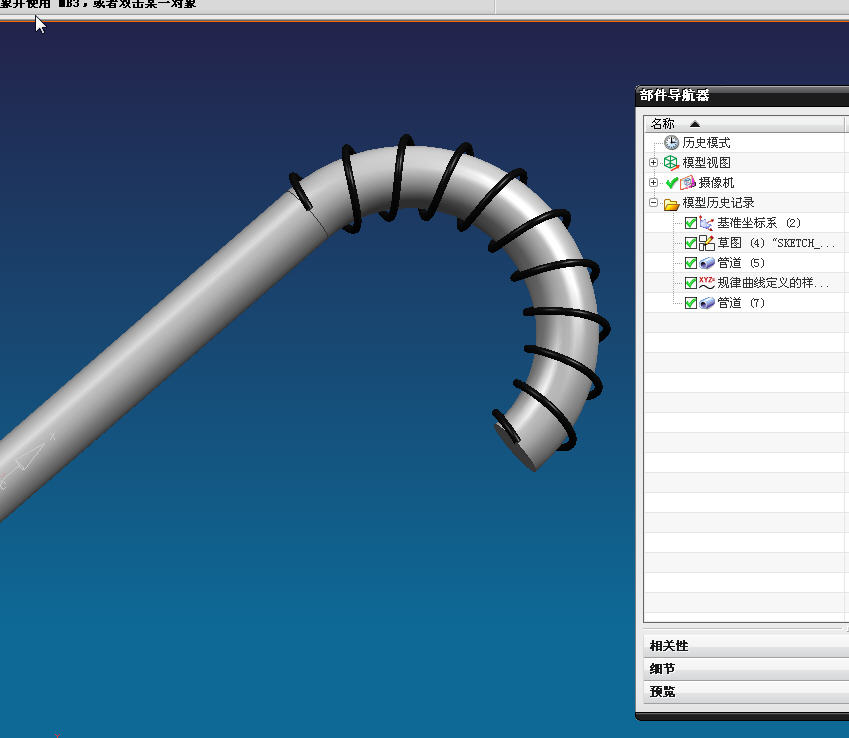The width and height of the screenshot is (849, 738).
Task: Toggle the 草图 (4) feature checkbox
Action: [690, 243]
